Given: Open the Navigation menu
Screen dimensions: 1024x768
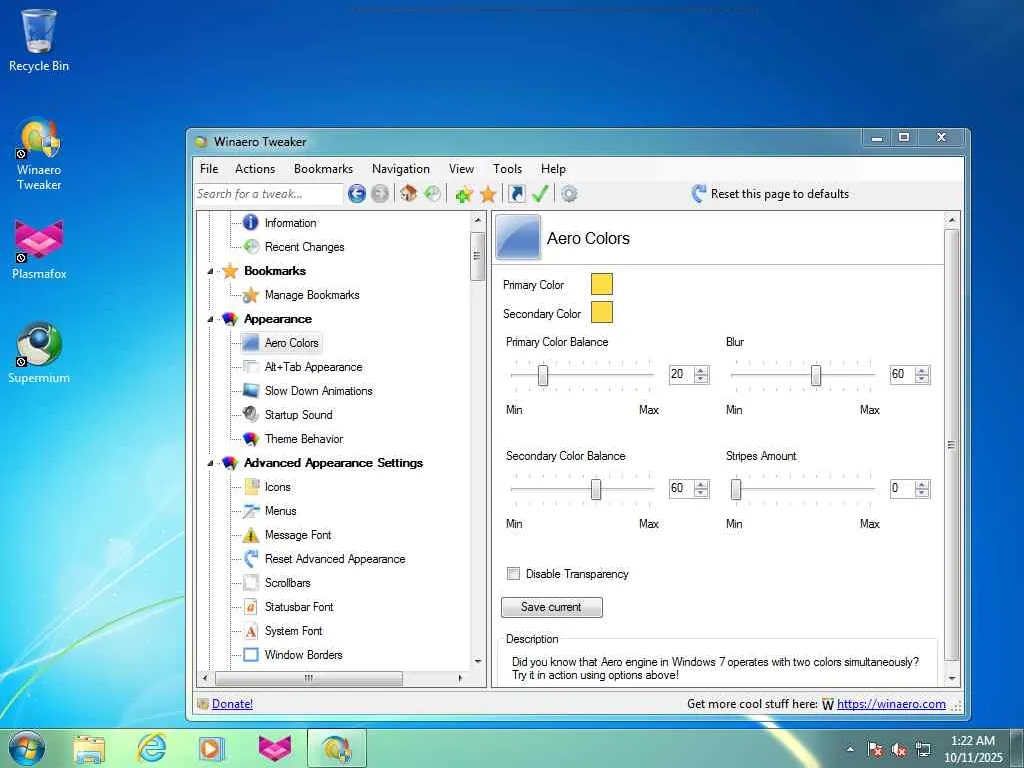Looking at the screenshot, I should 400,169.
